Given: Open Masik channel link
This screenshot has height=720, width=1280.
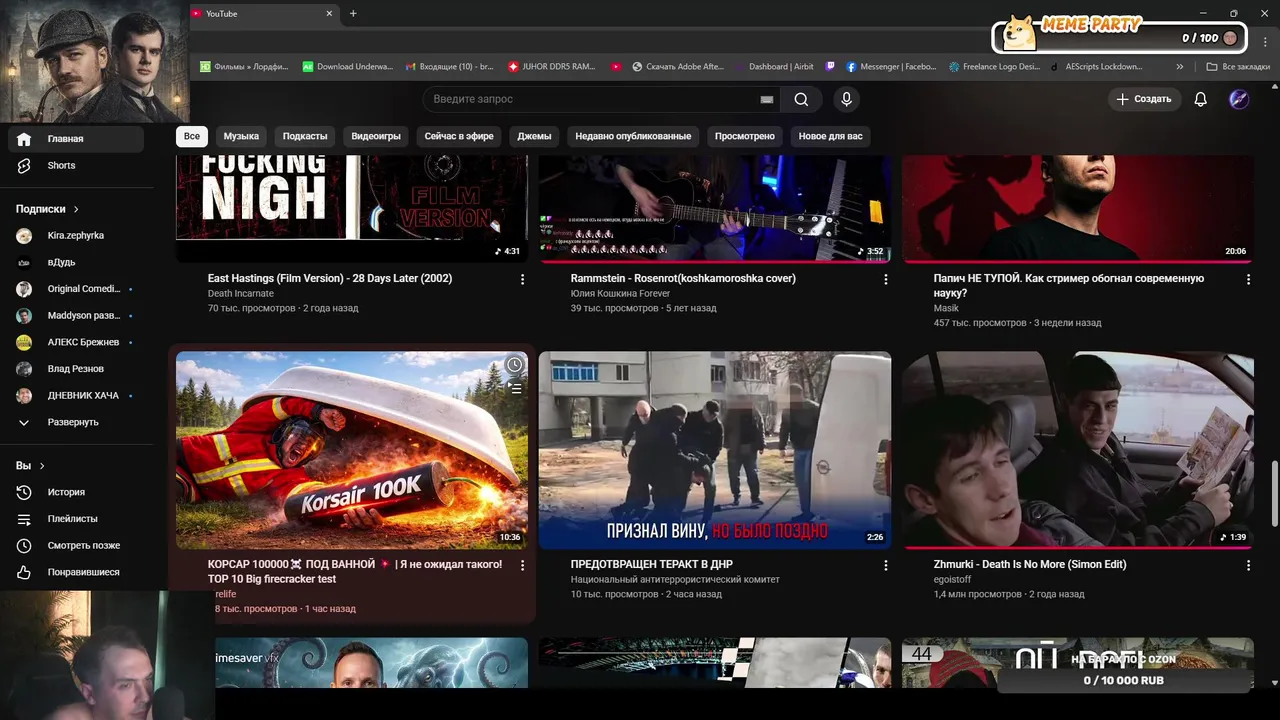Looking at the screenshot, I should pos(946,309).
